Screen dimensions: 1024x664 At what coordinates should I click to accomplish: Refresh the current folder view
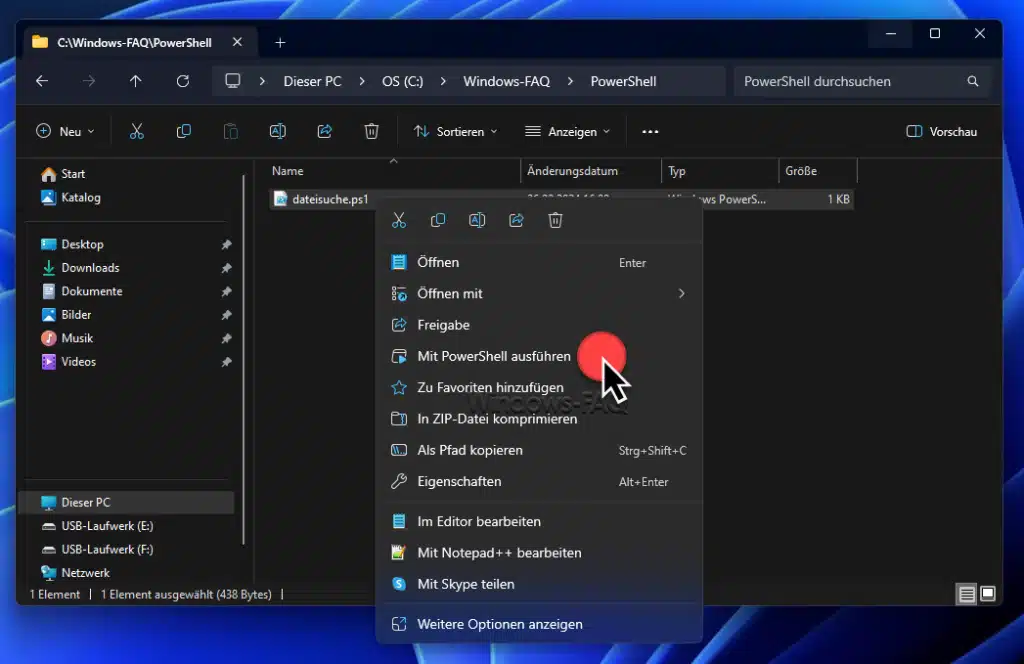183,81
